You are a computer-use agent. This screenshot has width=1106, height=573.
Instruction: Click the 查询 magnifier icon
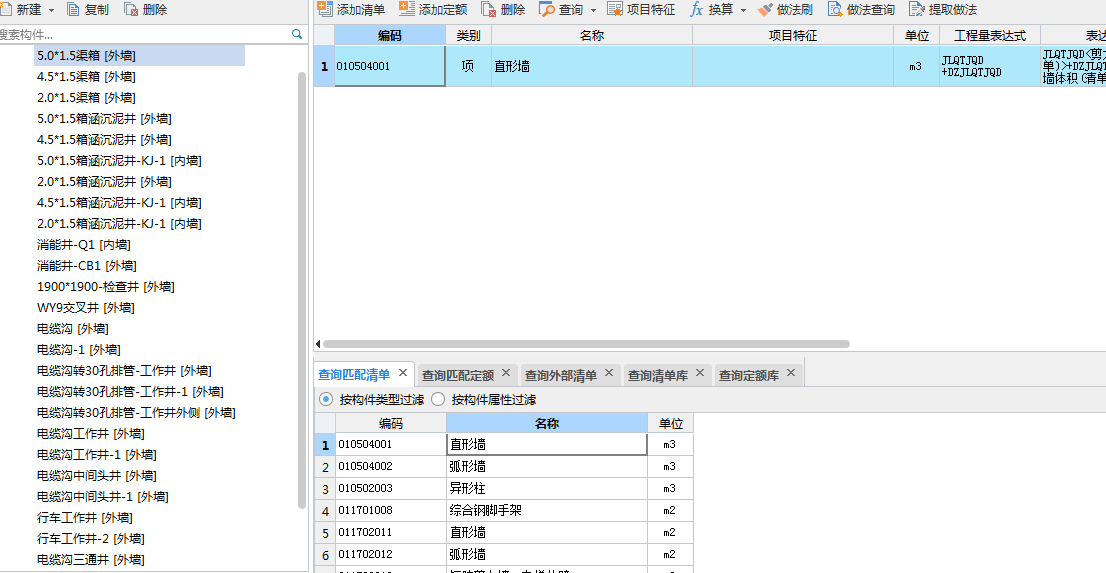547,10
